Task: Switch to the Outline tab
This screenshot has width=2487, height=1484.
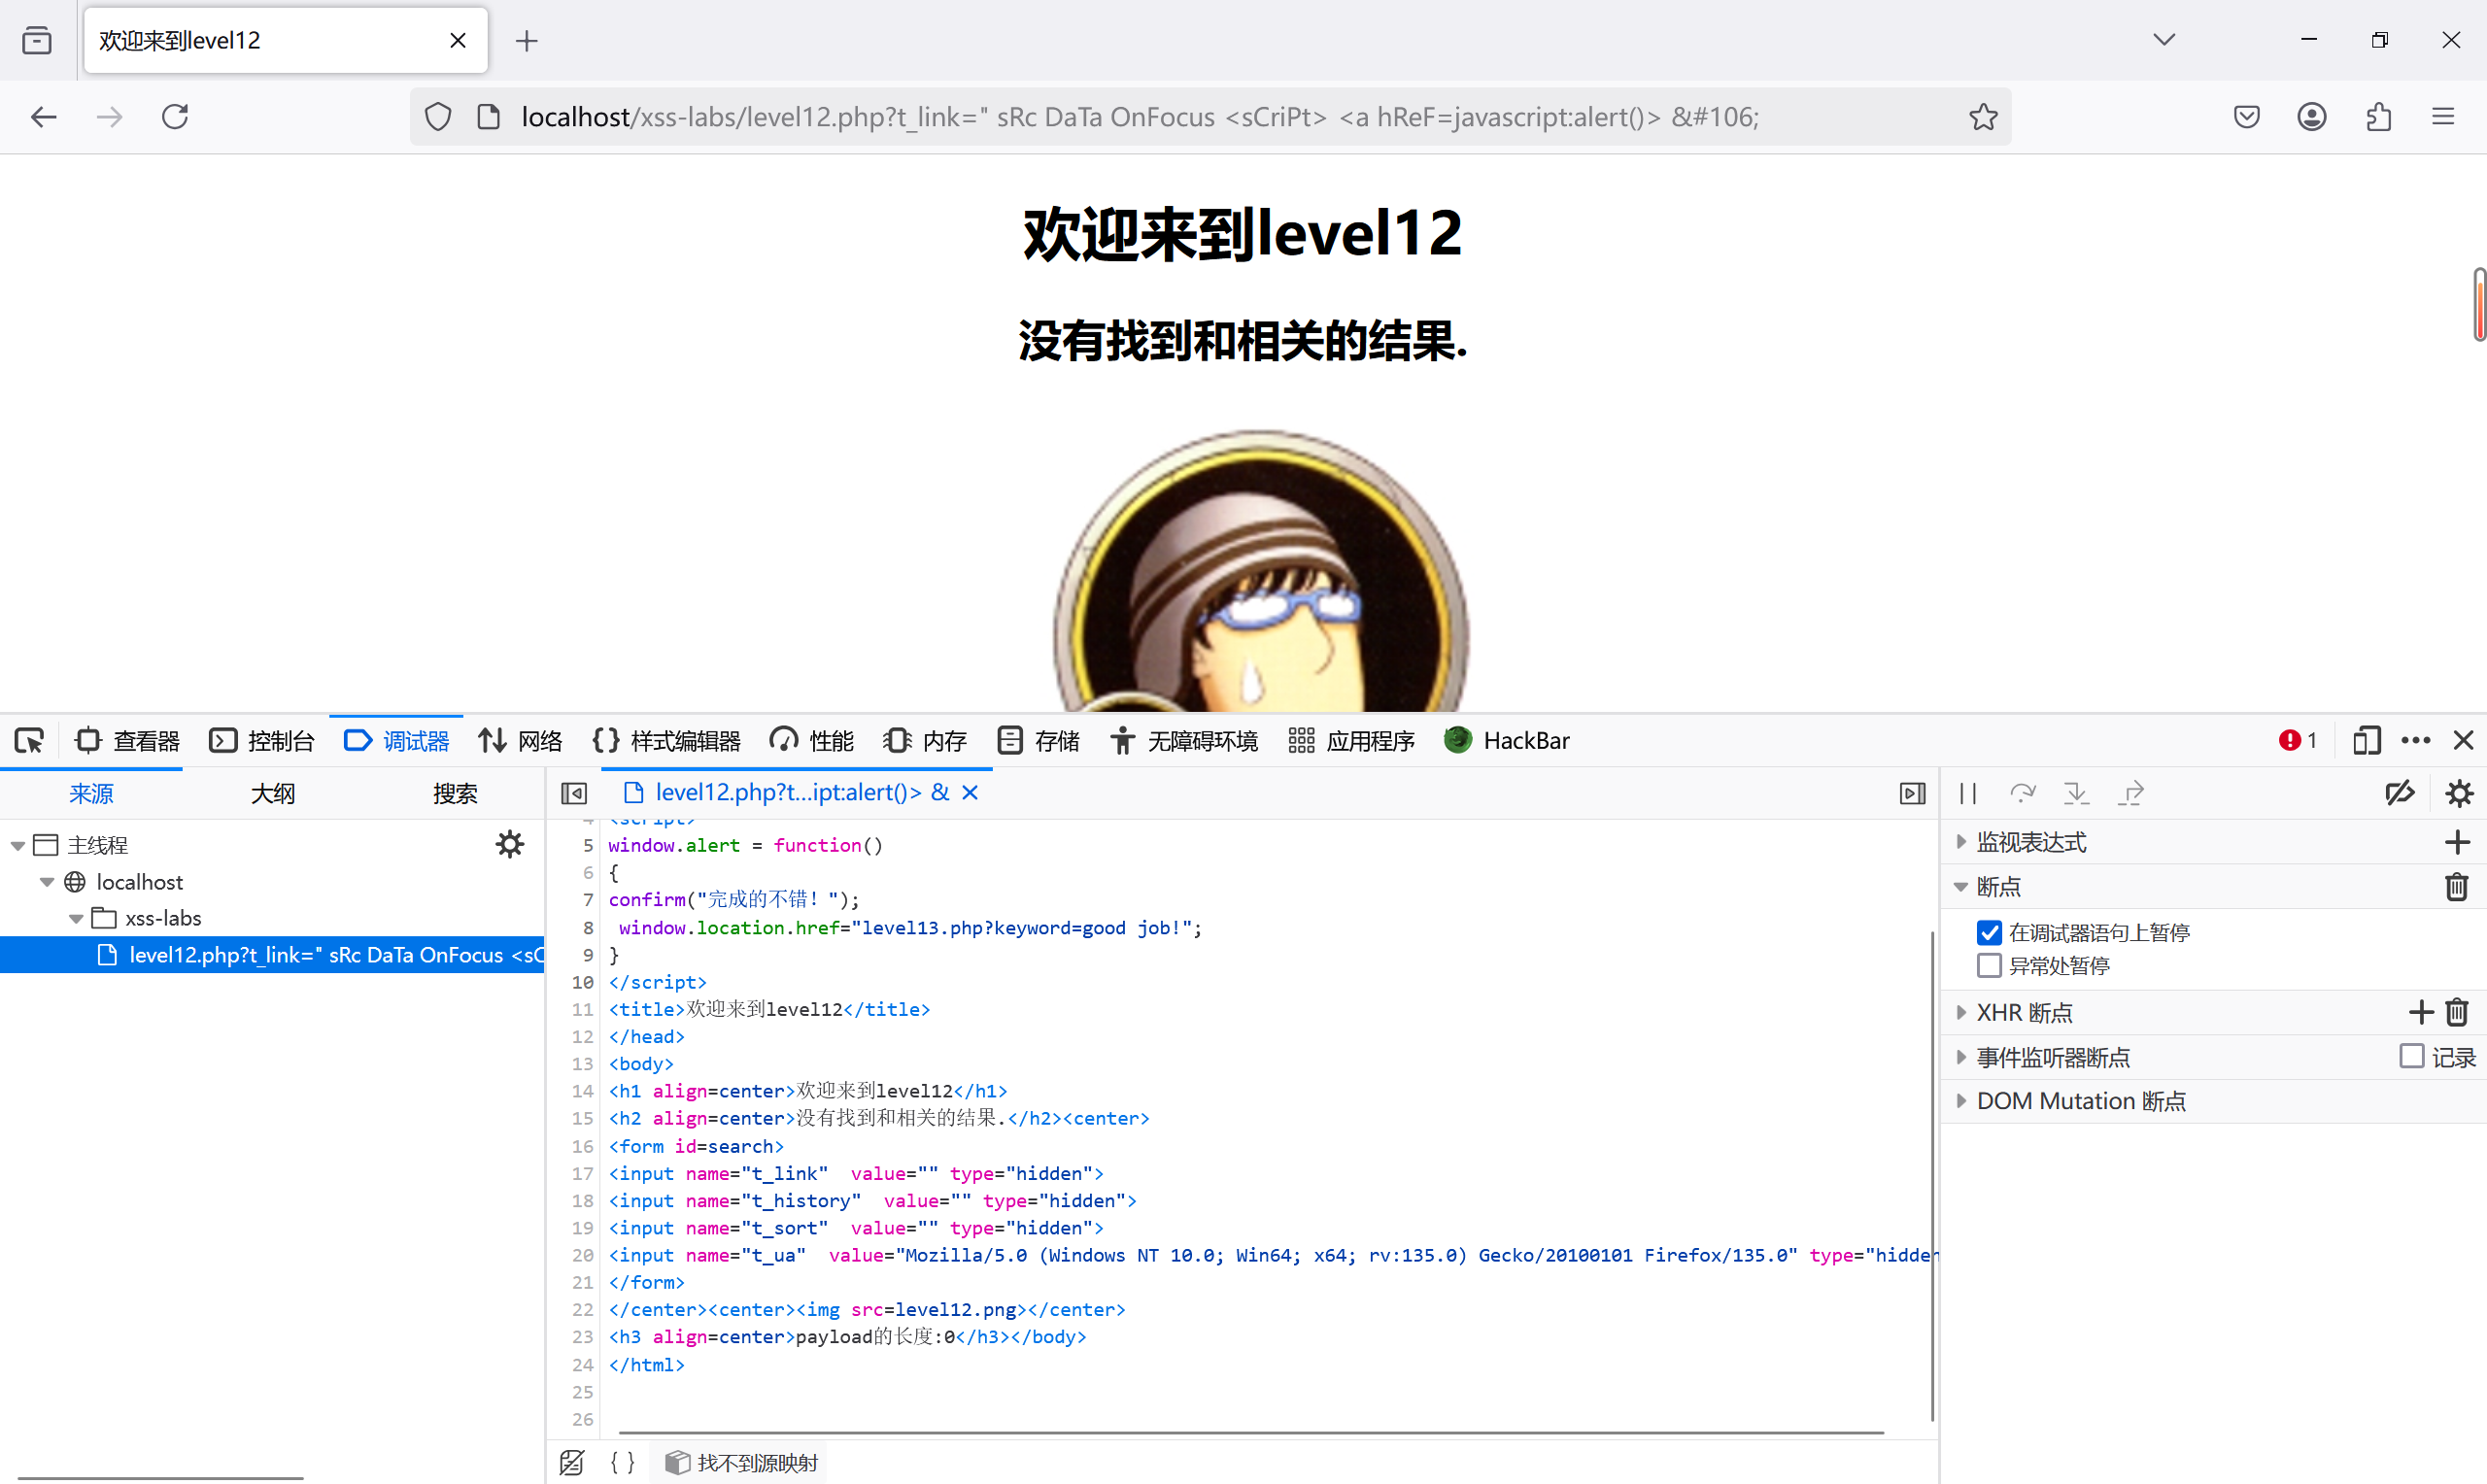Action: (x=272, y=793)
